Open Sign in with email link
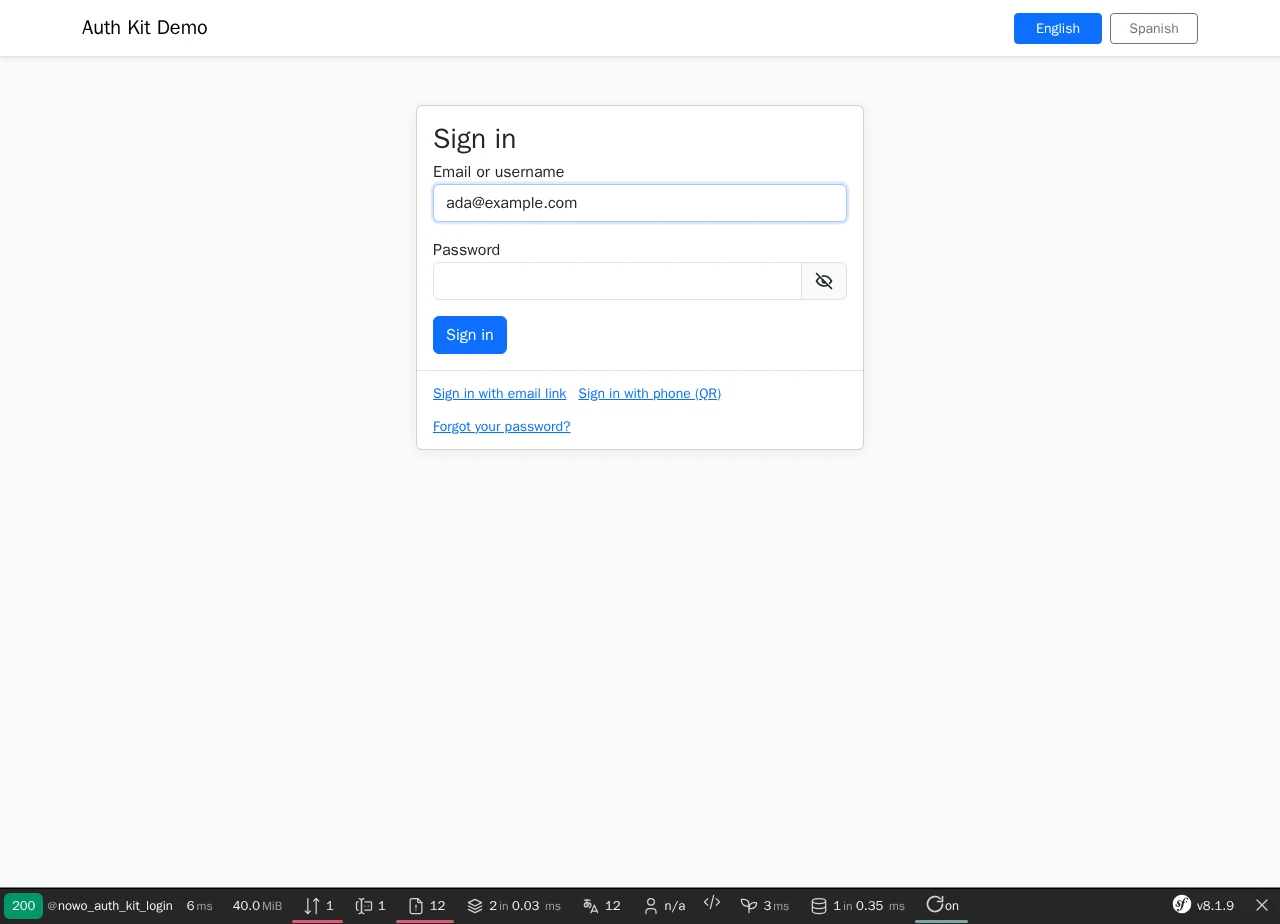Screen dimensions: 1280x924 tap(500, 394)
